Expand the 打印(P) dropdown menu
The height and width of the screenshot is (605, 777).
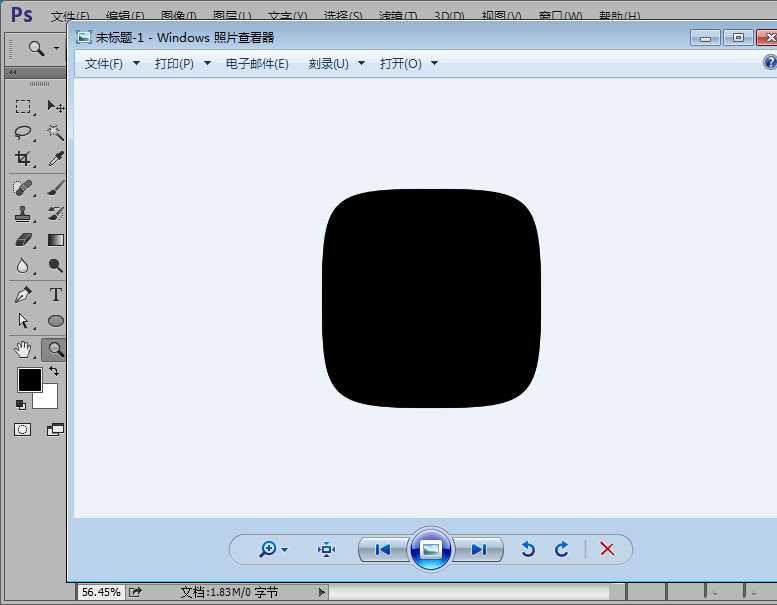pyautogui.click(x=174, y=64)
